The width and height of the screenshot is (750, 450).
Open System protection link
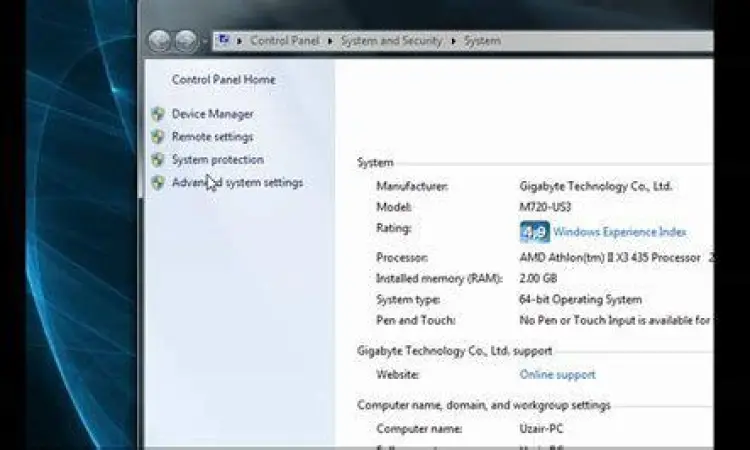[x=218, y=160]
